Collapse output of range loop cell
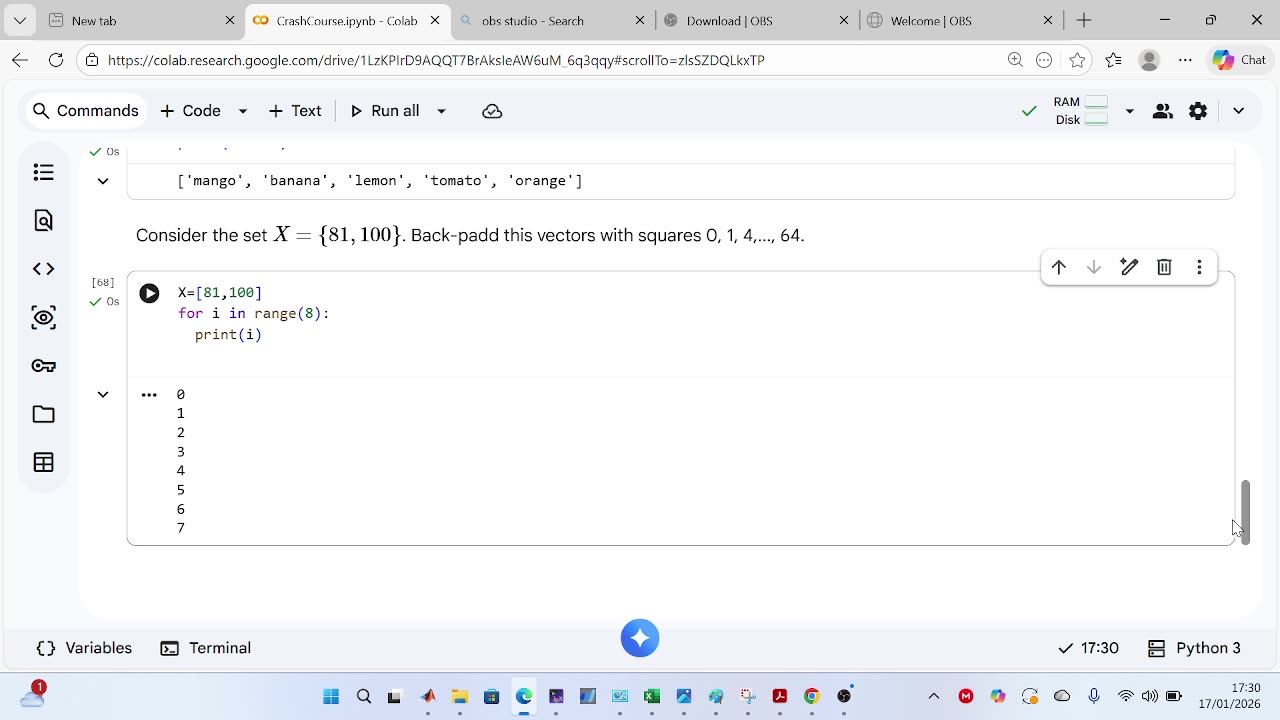 103,395
